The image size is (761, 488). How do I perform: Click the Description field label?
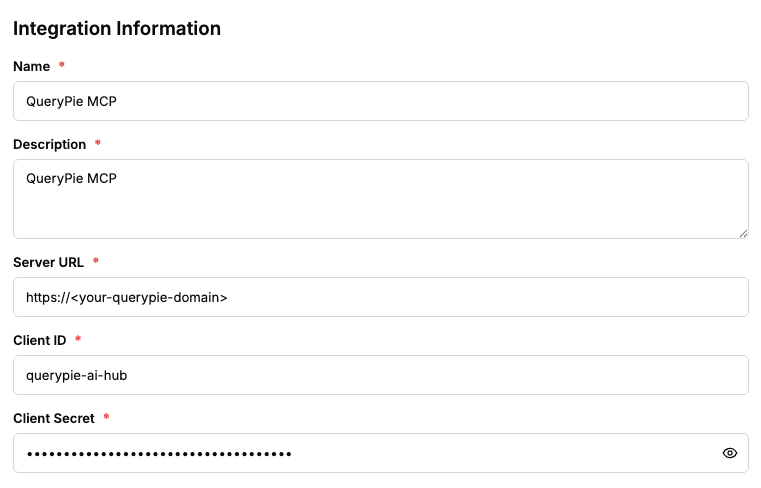point(50,144)
